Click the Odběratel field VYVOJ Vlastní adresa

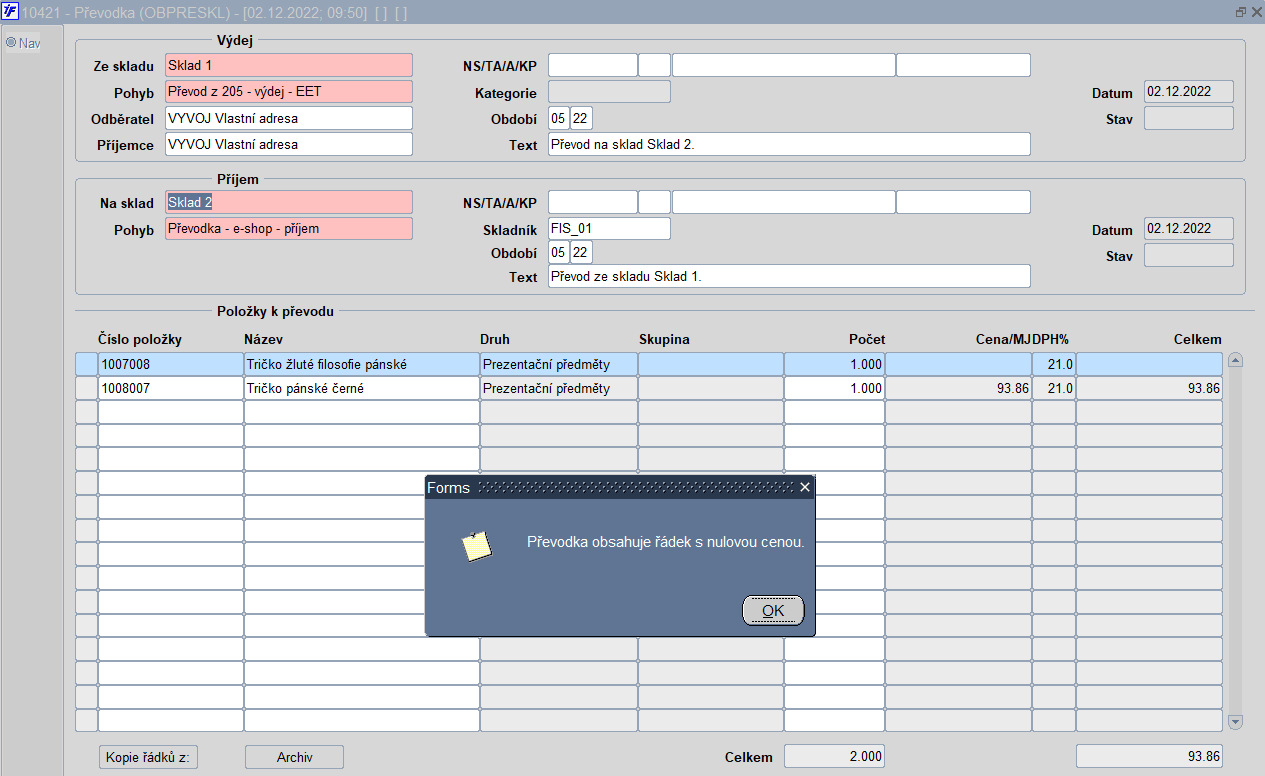coord(289,118)
